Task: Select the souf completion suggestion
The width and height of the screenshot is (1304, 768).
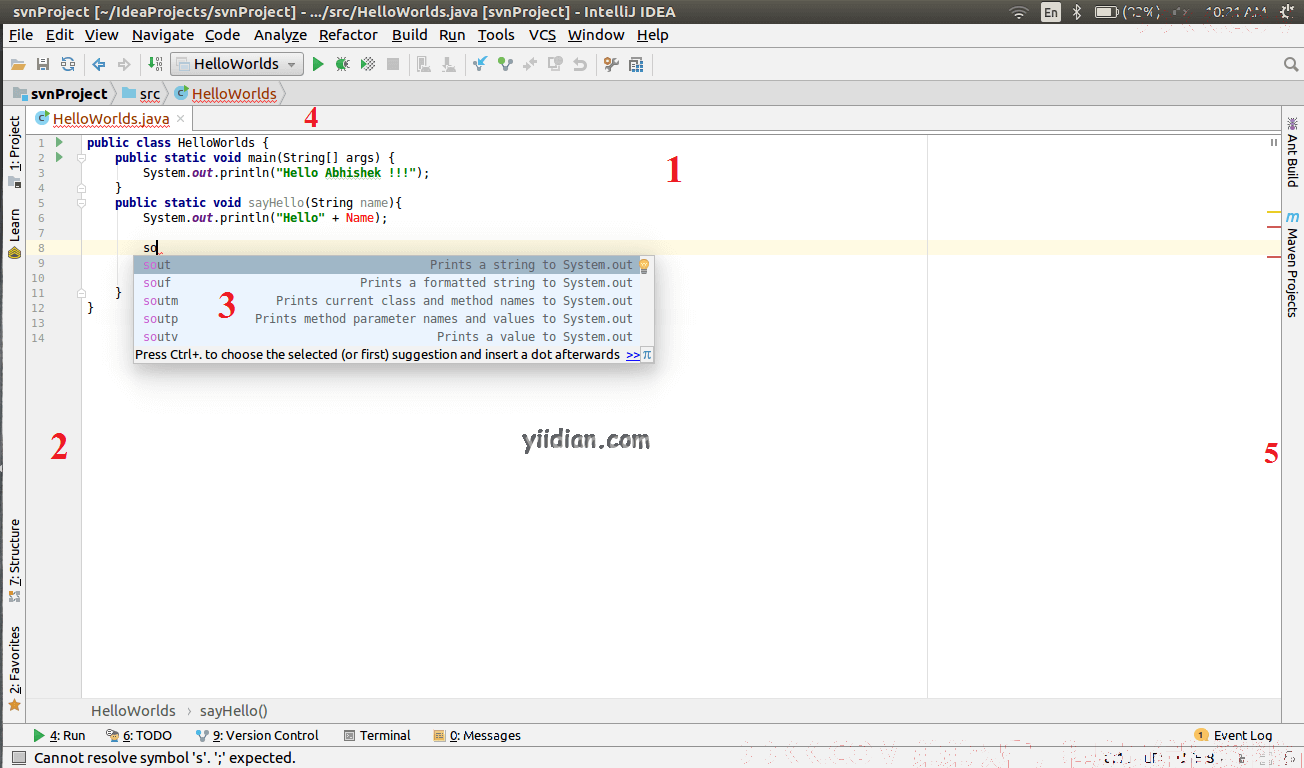Action: coord(394,283)
